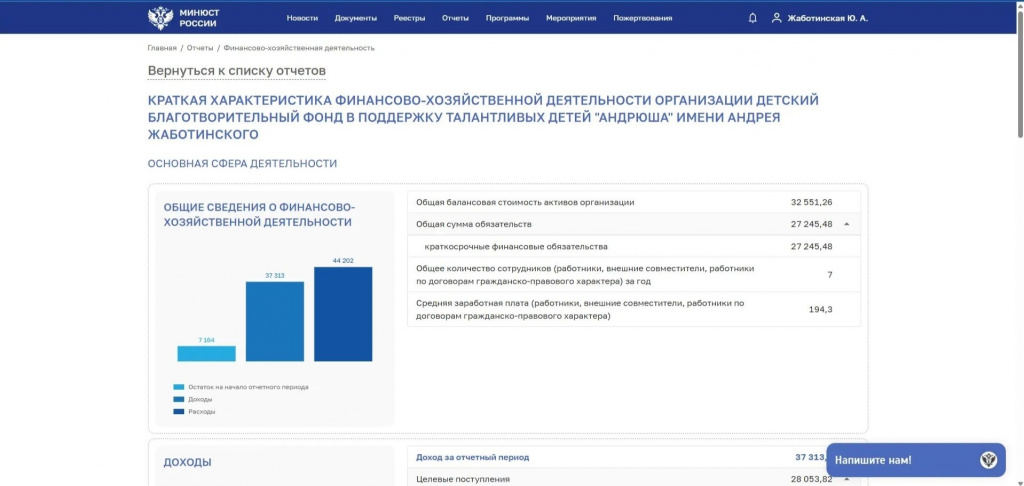Image resolution: width=1024 pixels, height=486 pixels.
Task: Select the average salary value 194,3
Action: [820, 310]
